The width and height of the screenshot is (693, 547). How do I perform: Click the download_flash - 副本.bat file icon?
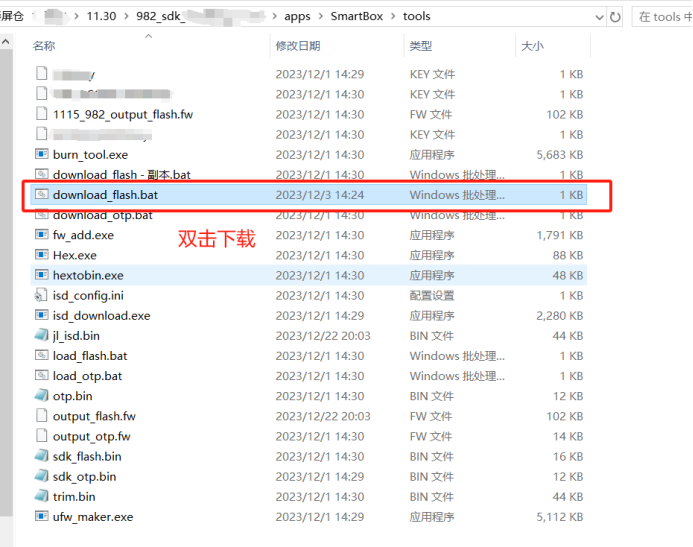[x=42, y=174]
